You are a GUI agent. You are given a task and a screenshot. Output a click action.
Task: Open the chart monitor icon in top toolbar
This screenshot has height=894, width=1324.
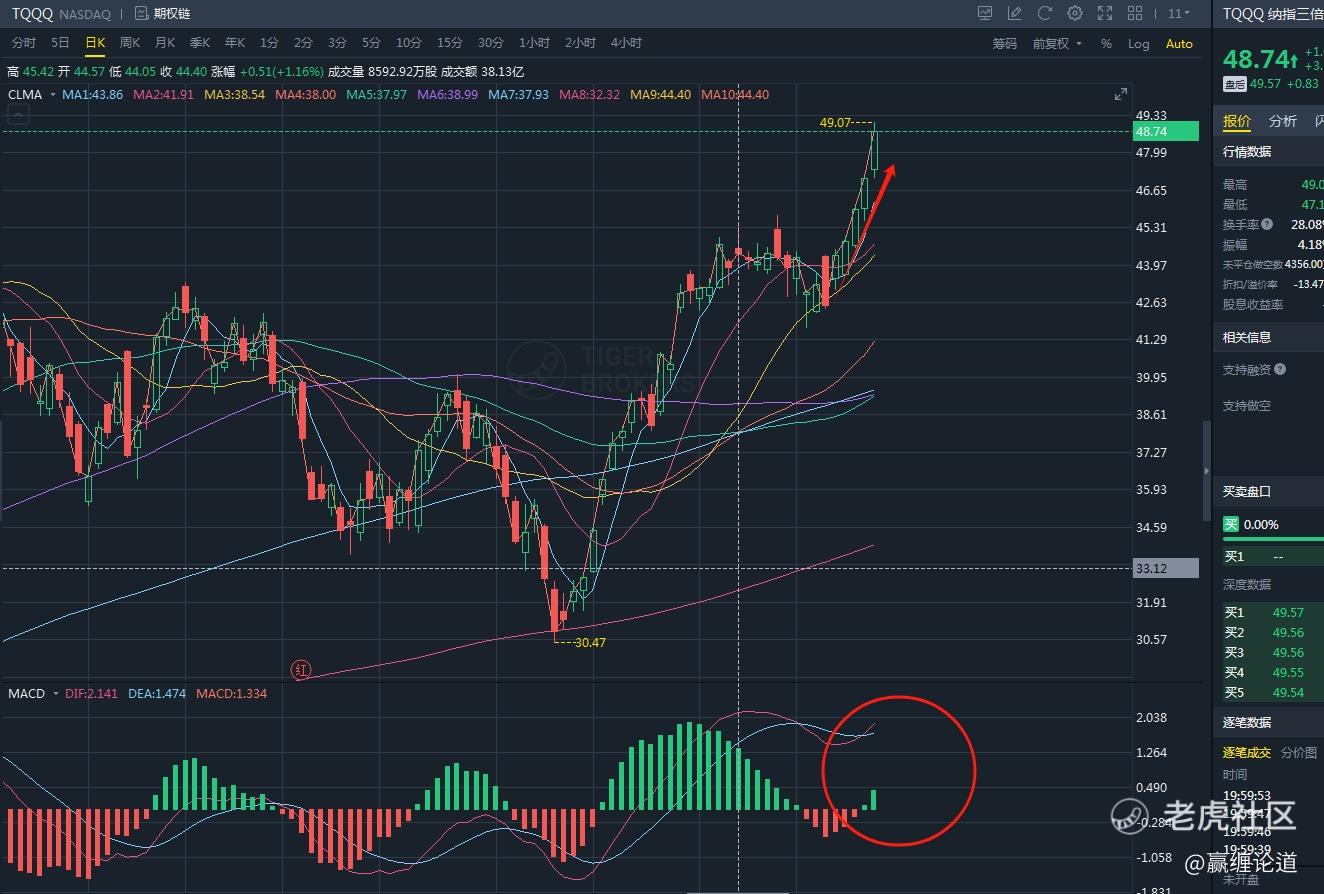(985, 14)
